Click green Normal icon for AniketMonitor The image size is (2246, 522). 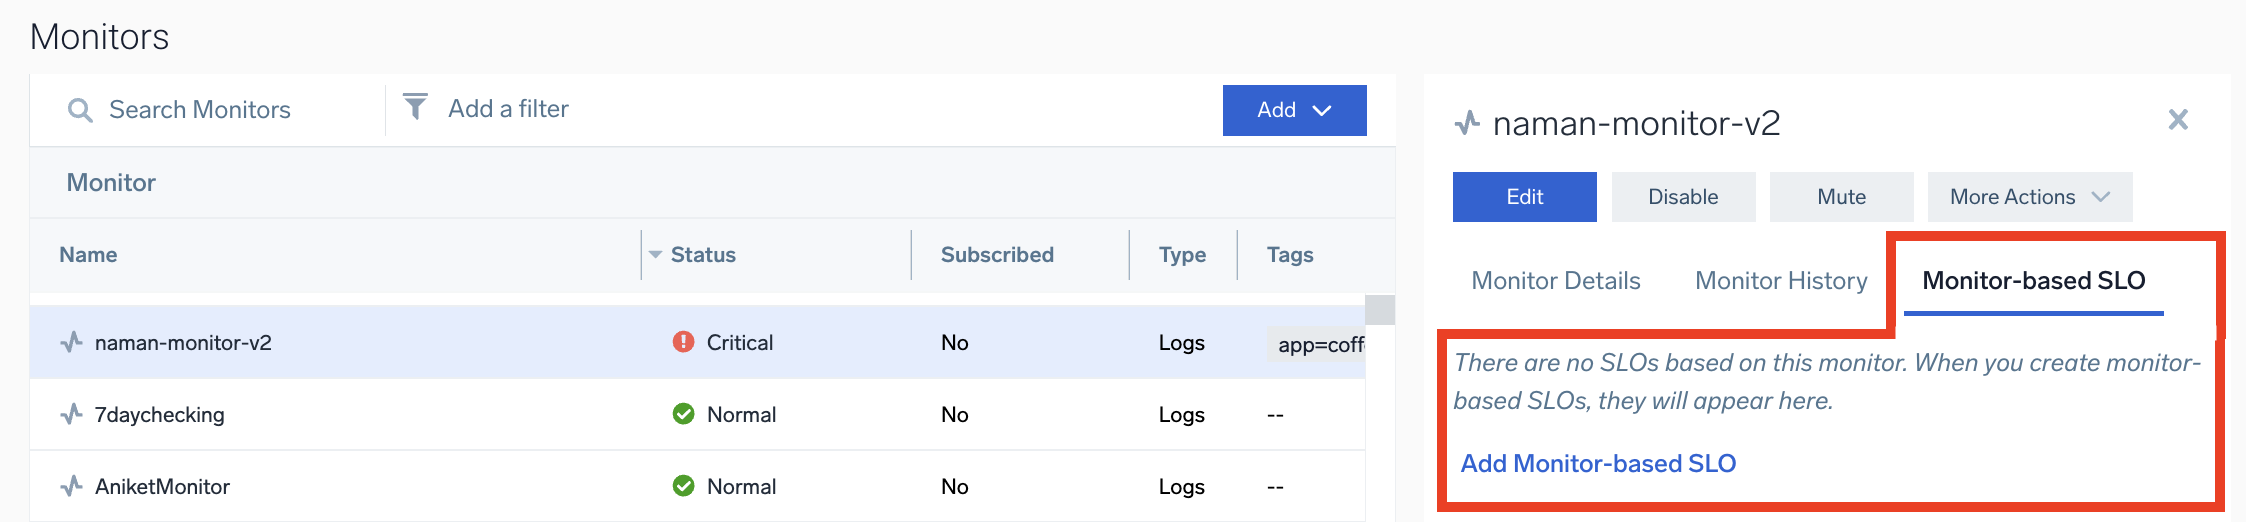point(683,486)
